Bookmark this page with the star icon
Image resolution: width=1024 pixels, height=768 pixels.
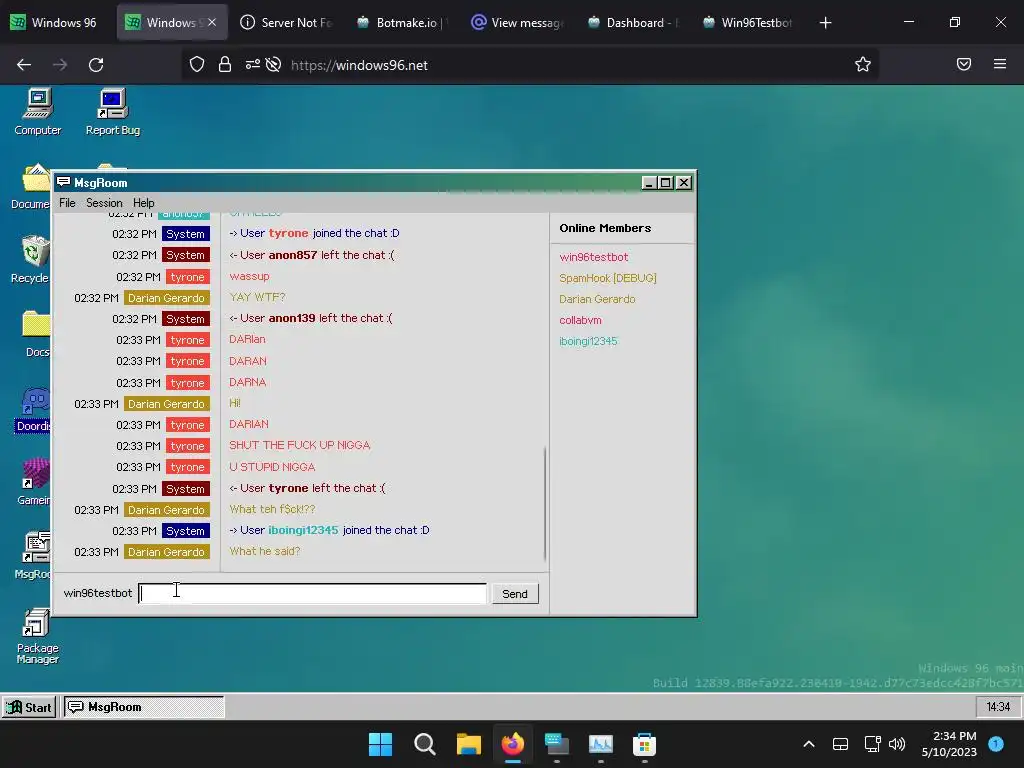pos(863,65)
